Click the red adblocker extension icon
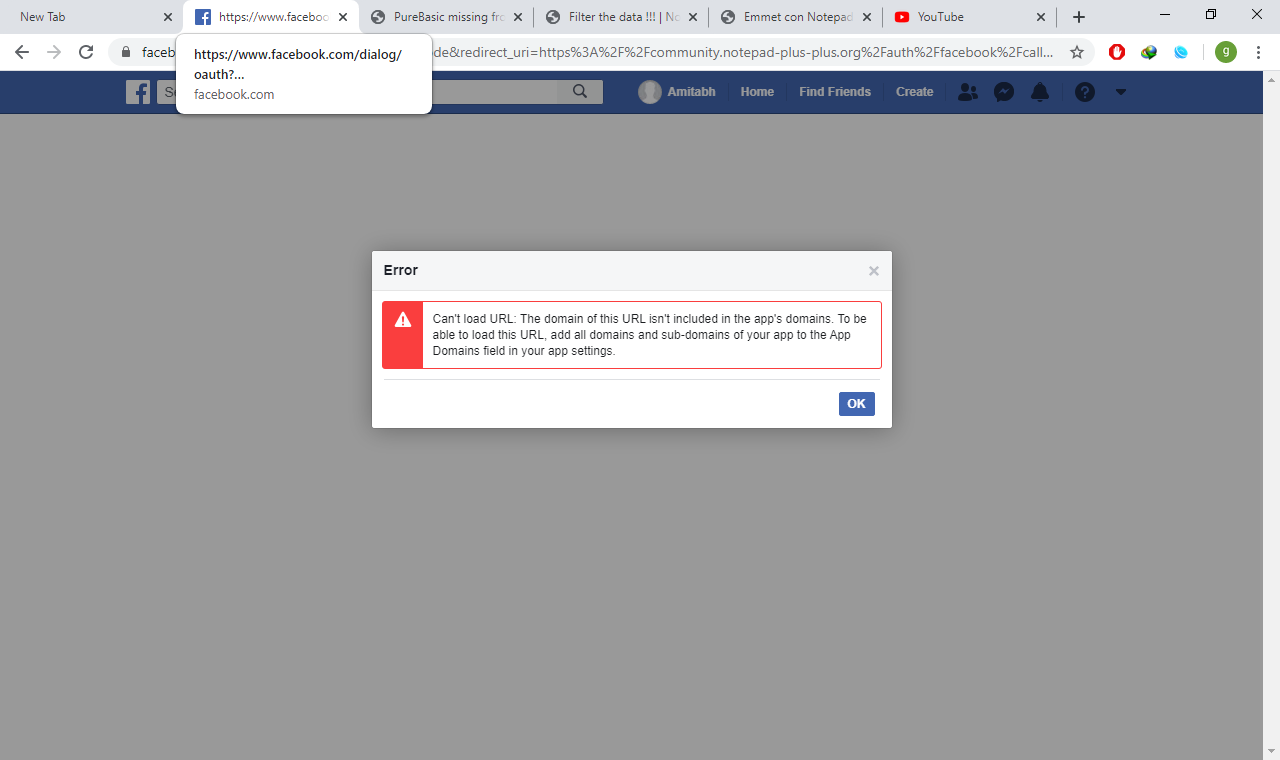The height and width of the screenshot is (760, 1280). 1117,52
